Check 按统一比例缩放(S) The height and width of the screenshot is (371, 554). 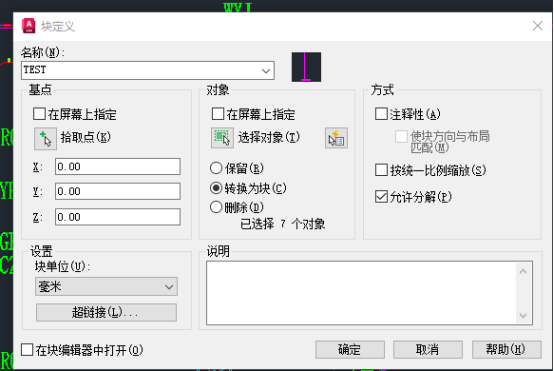coord(381,170)
